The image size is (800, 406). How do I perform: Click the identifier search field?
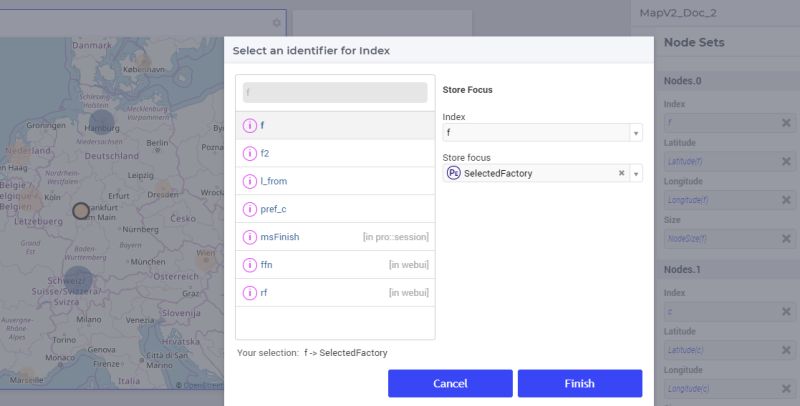pos(335,93)
